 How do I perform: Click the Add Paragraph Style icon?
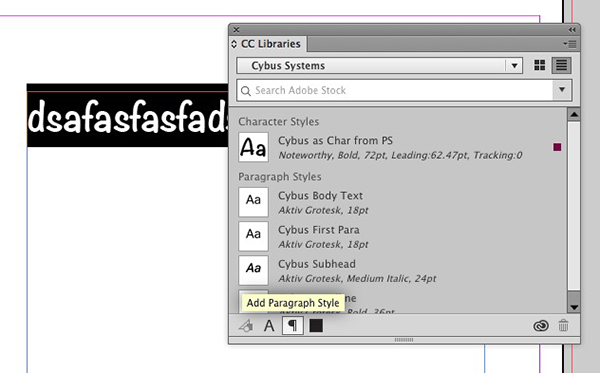click(x=293, y=326)
